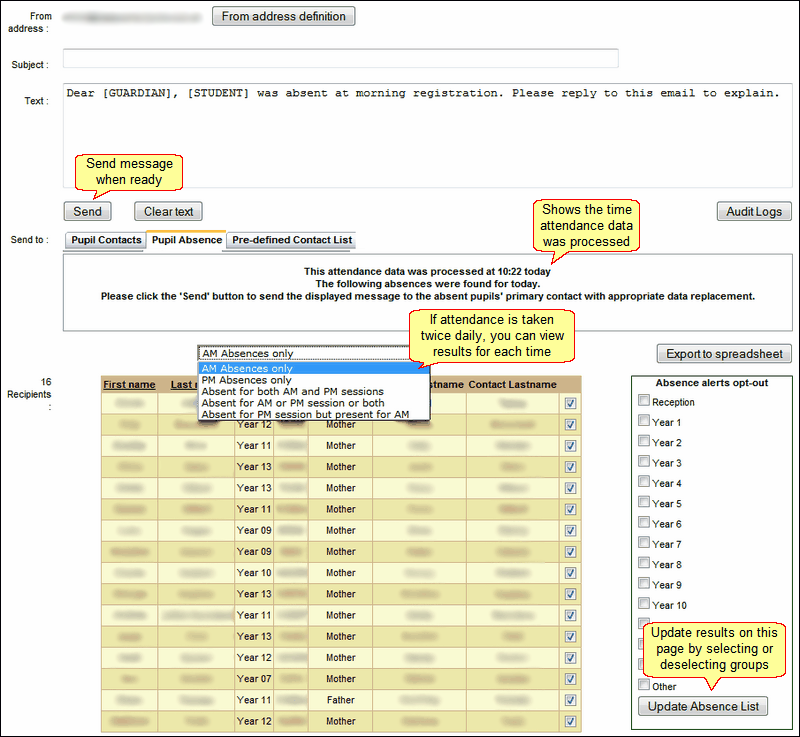This screenshot has height=737, width=800.
Task: Click the Send button
Action: tap(87, 211)
